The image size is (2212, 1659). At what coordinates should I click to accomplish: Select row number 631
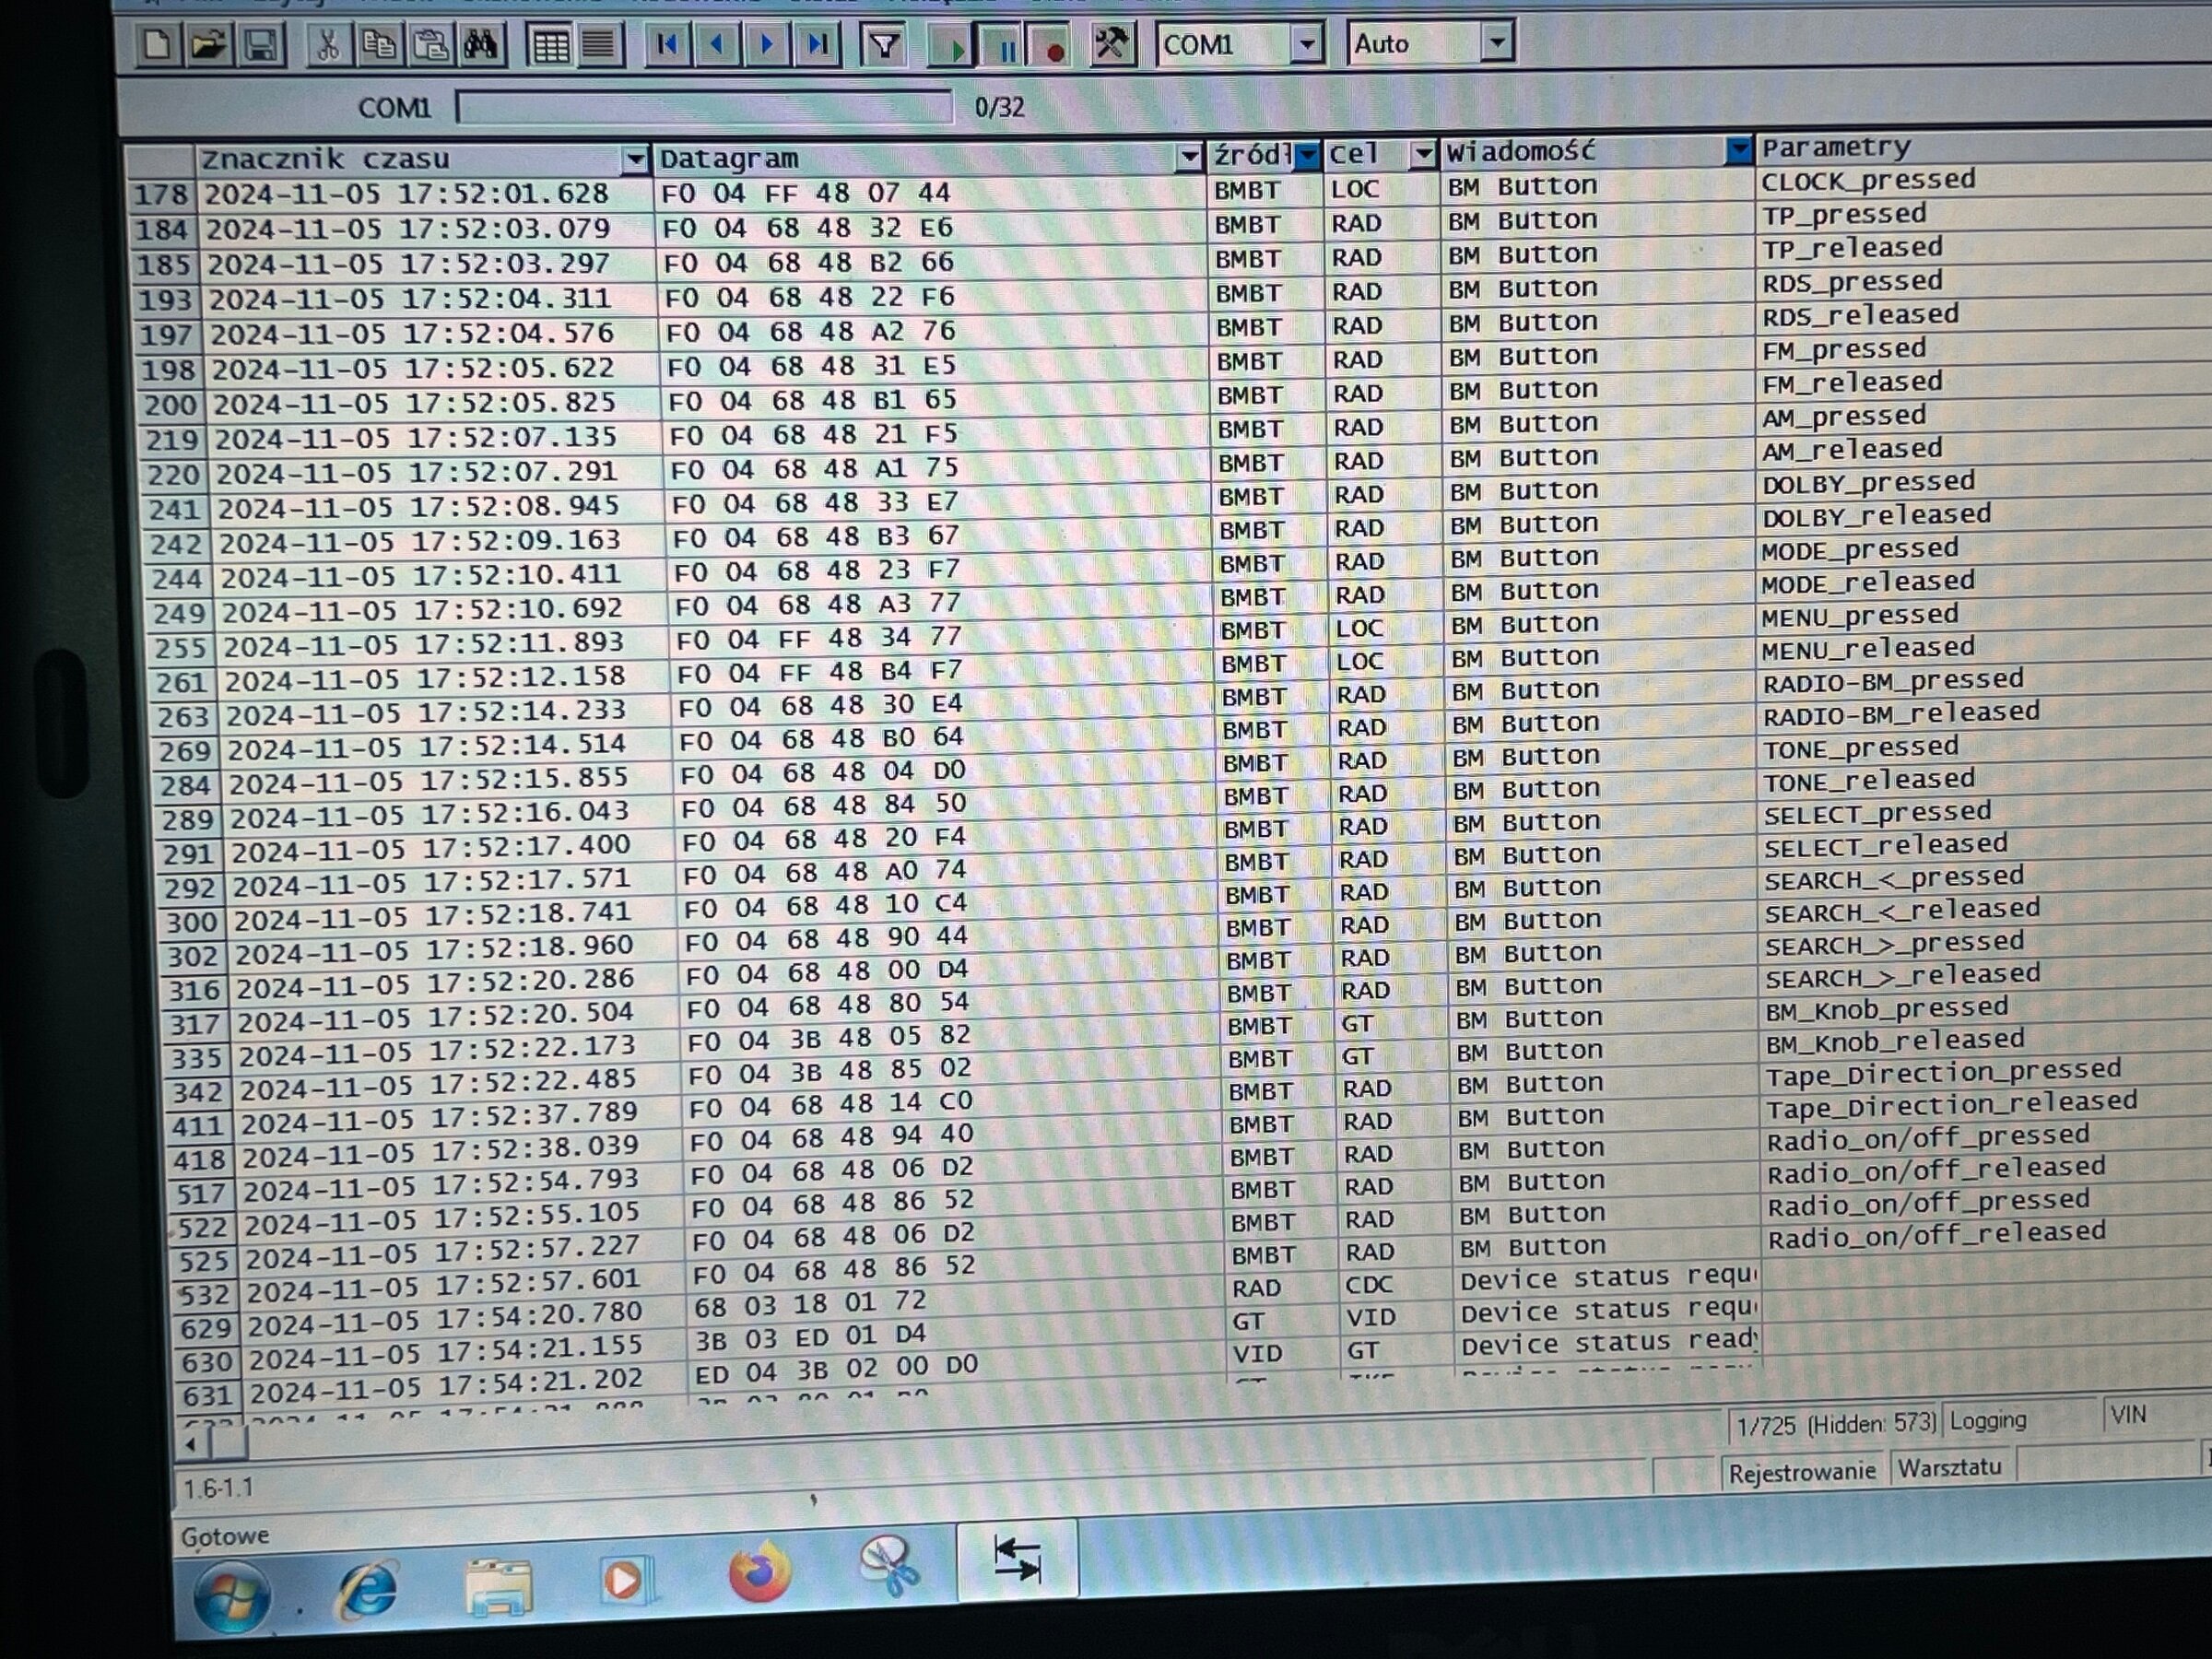[208, 1395]
